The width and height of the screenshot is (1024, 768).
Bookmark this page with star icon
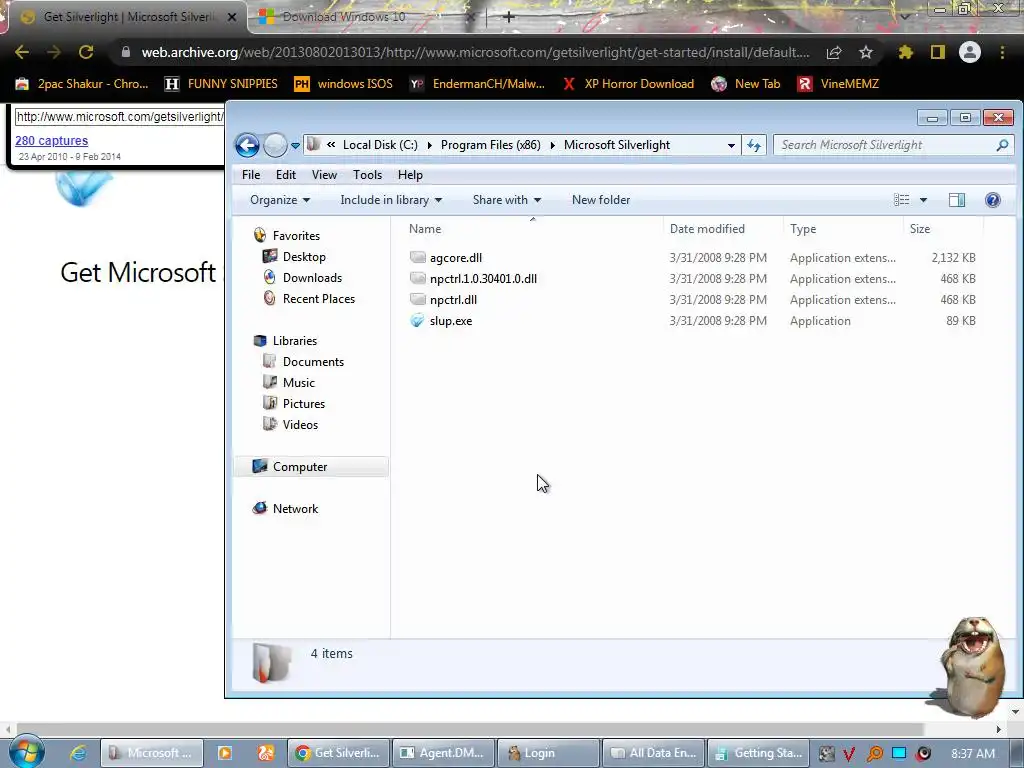[866, 52]
